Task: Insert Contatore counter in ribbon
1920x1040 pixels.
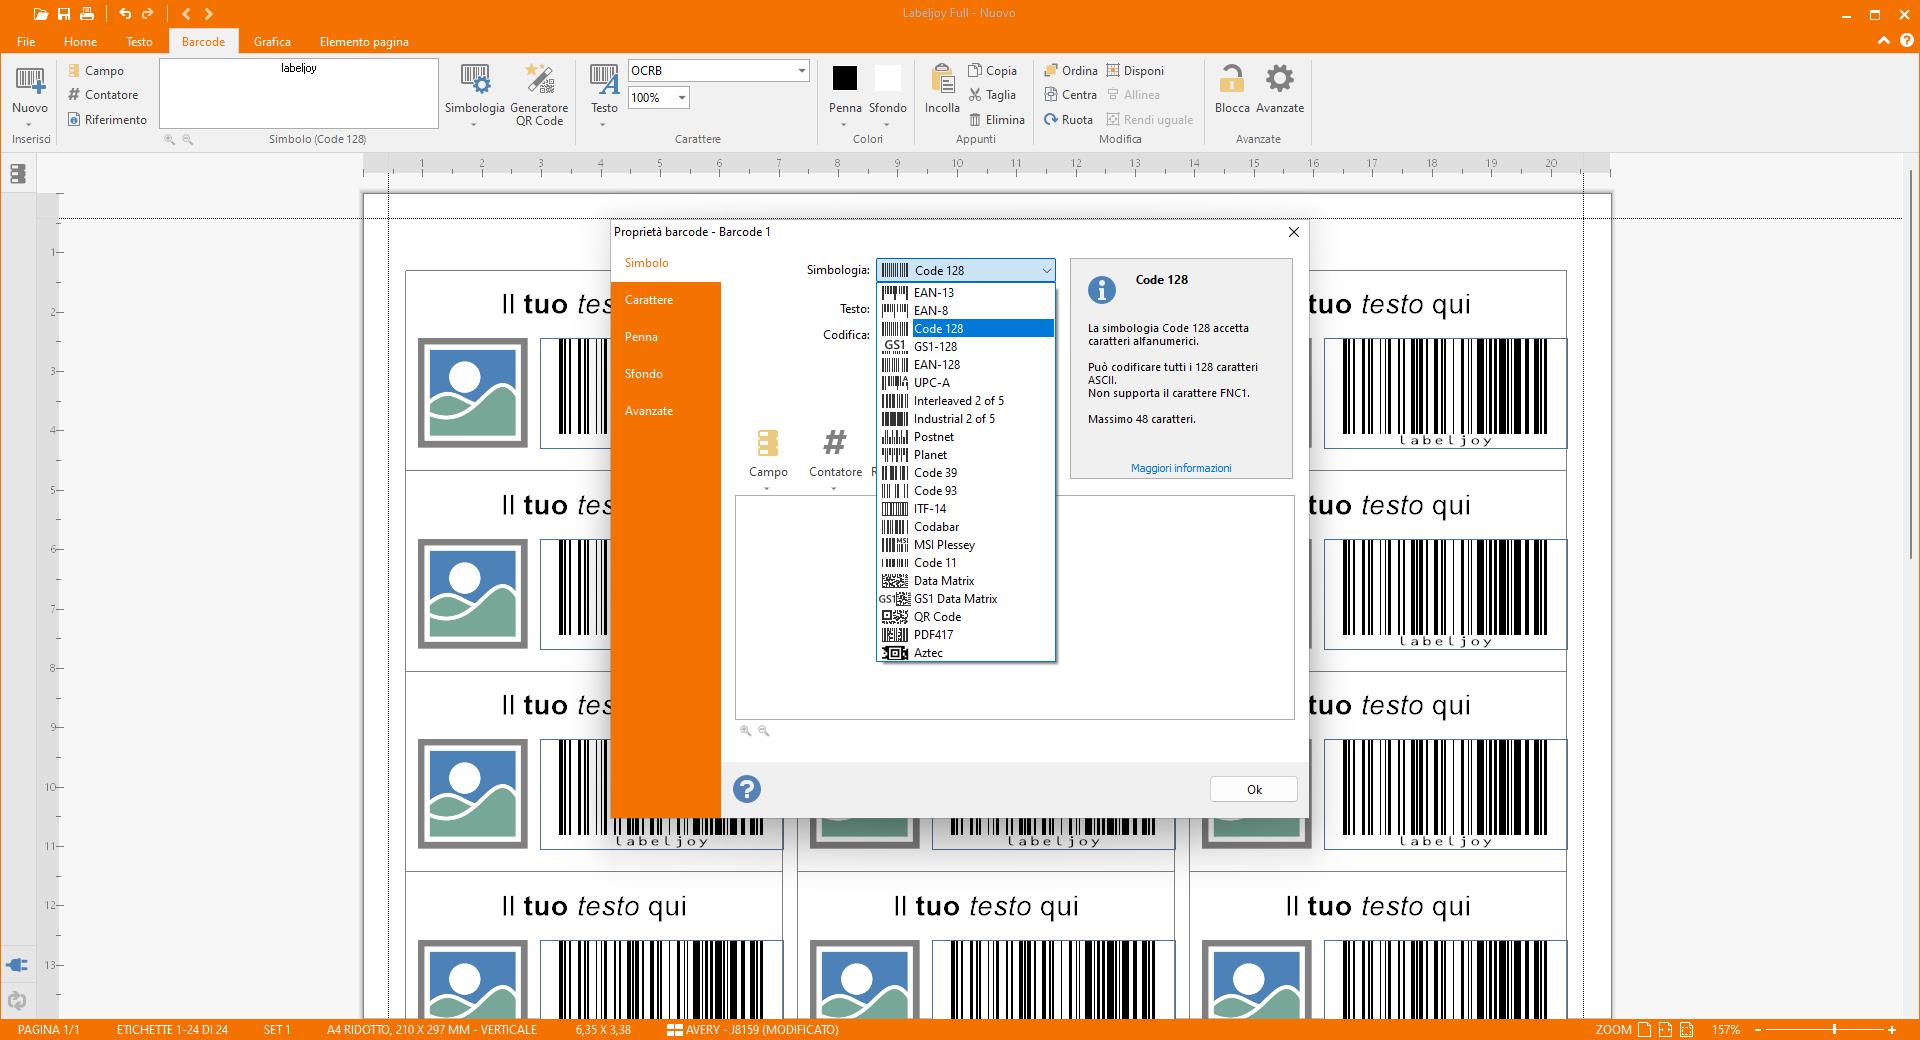Action: pyautogui.click(x=103, y=95)
